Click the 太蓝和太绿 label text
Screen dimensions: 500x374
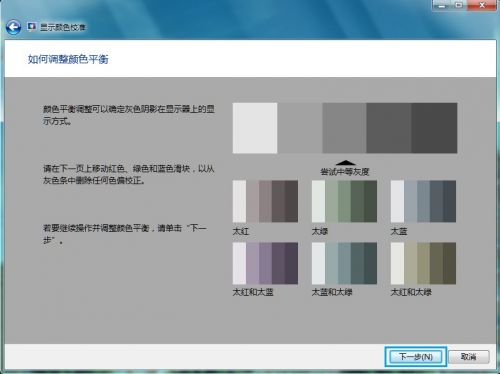pos(332,292)
